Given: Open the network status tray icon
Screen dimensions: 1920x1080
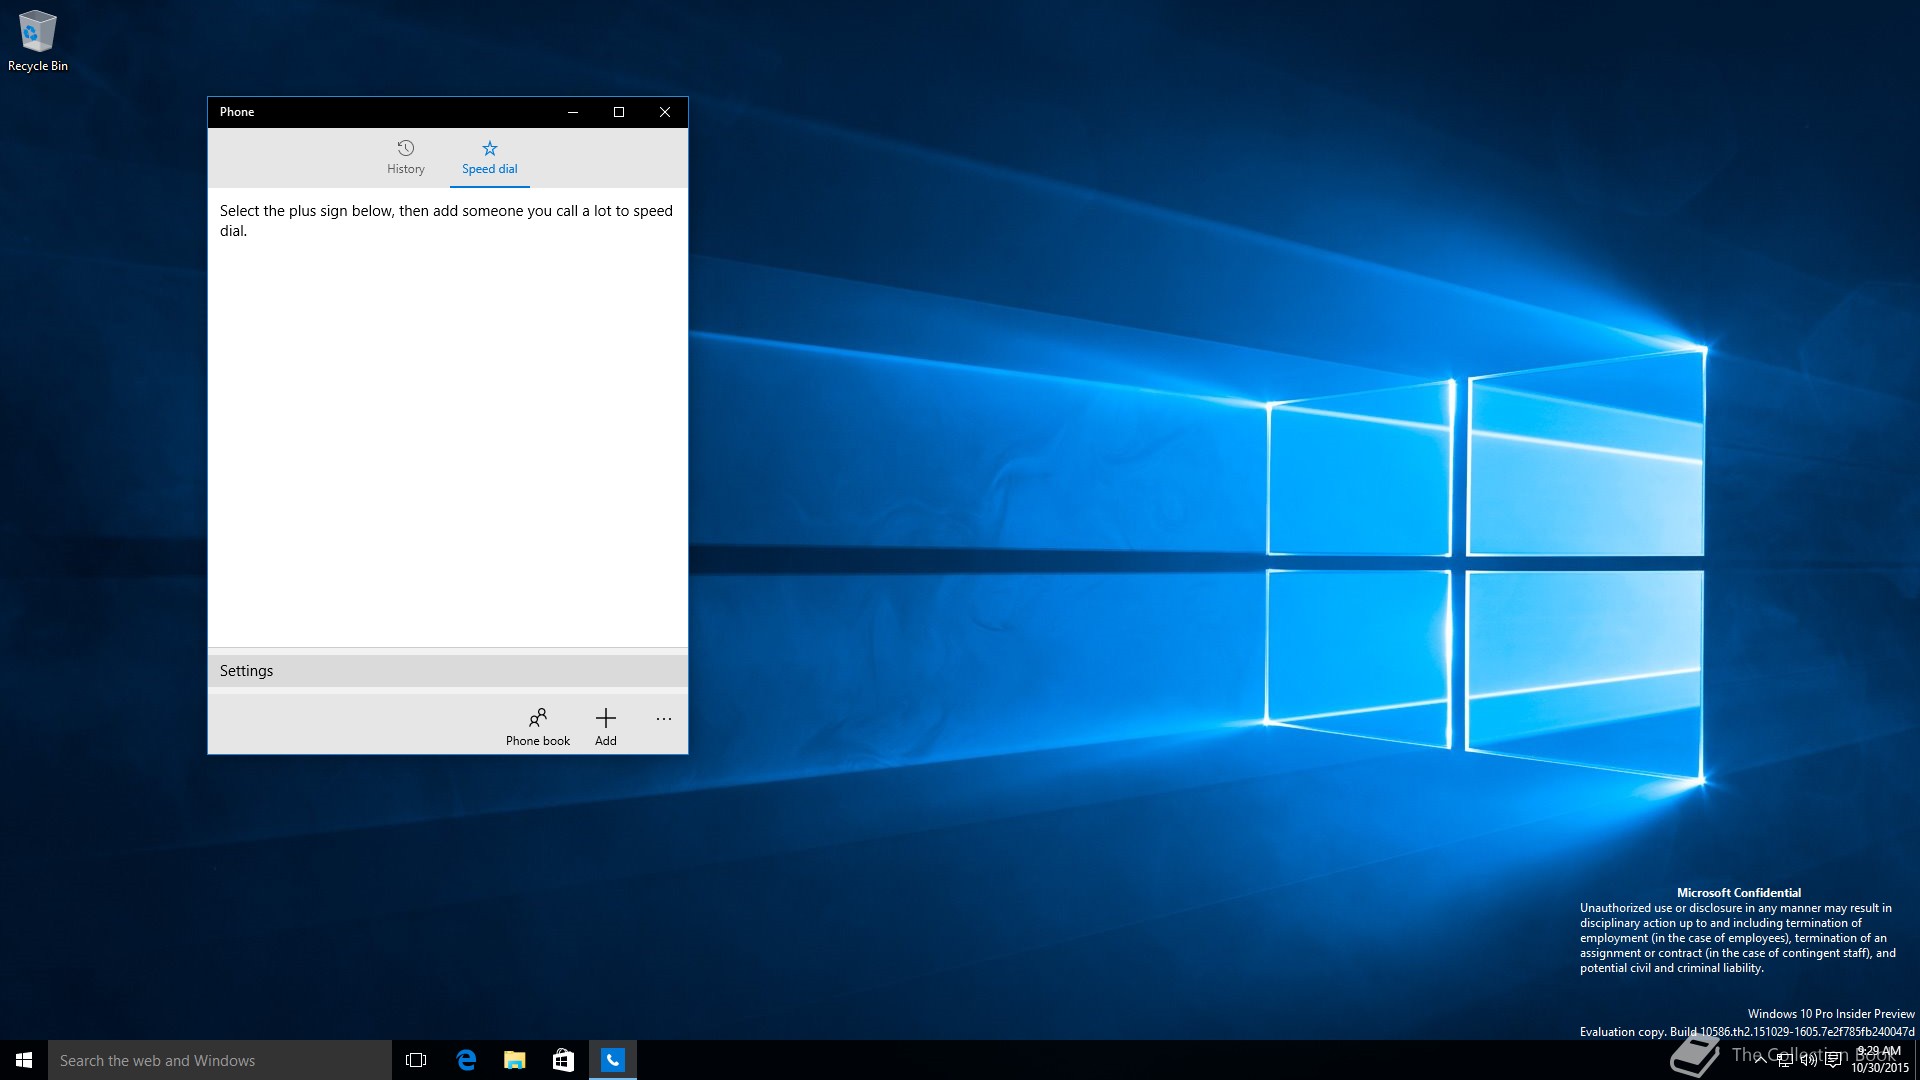Looking at the screenshot, I should (x=1785, y=1060).
